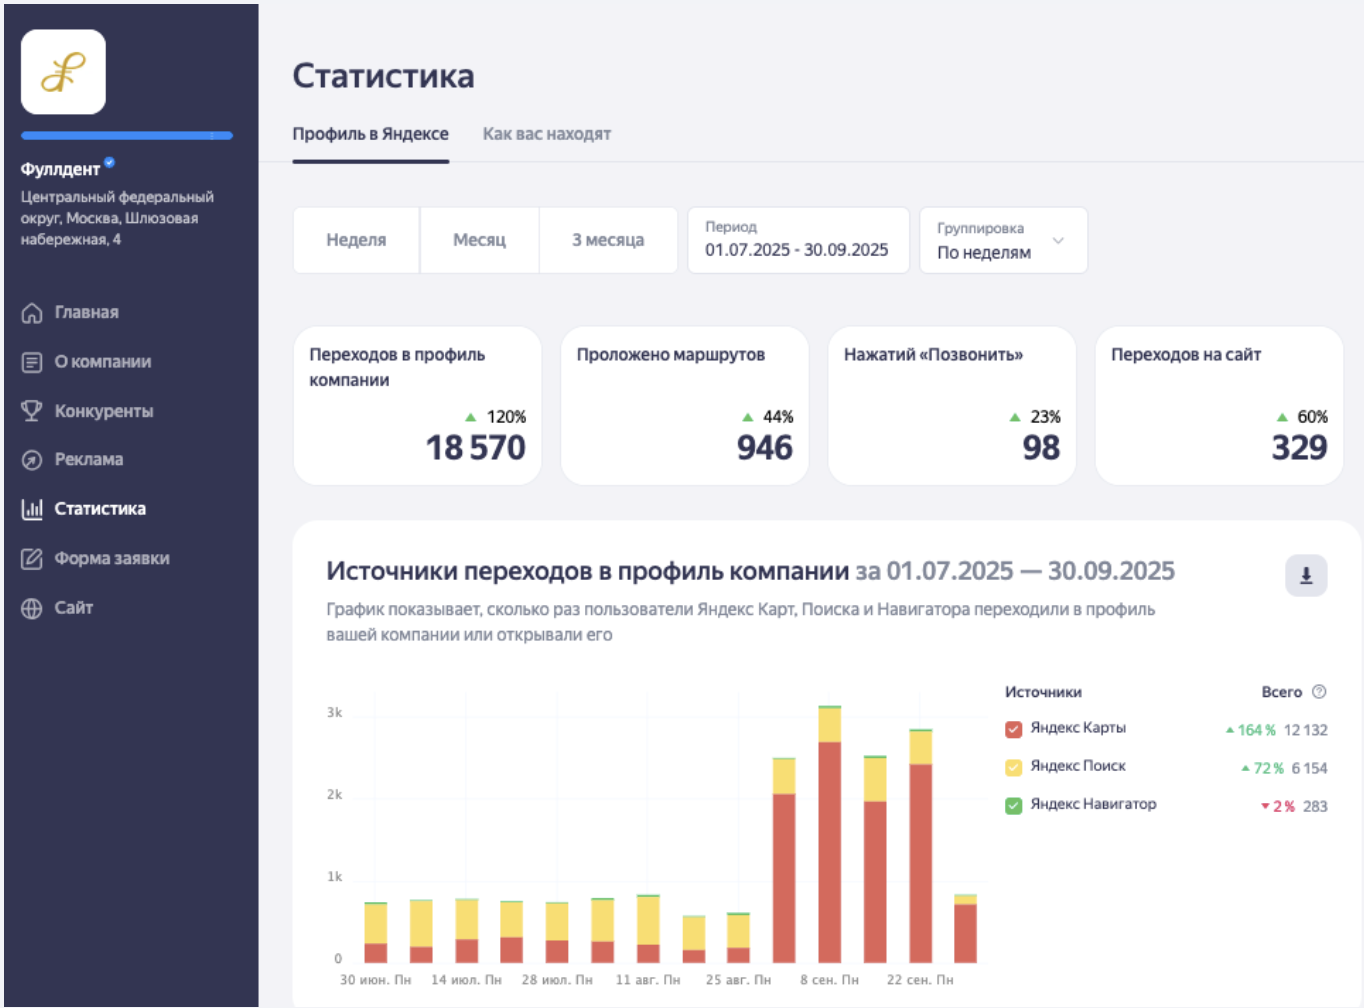Click the Источники legend header

pos(1043,692)
